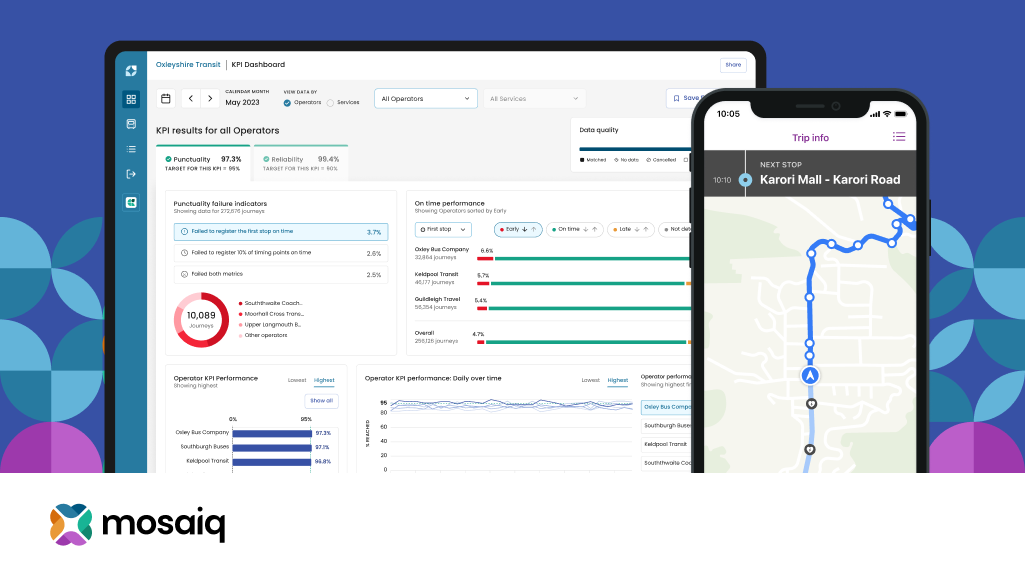Open the trip list icon on phone screen
1025x577 pixels.
[x=899, y=137]
